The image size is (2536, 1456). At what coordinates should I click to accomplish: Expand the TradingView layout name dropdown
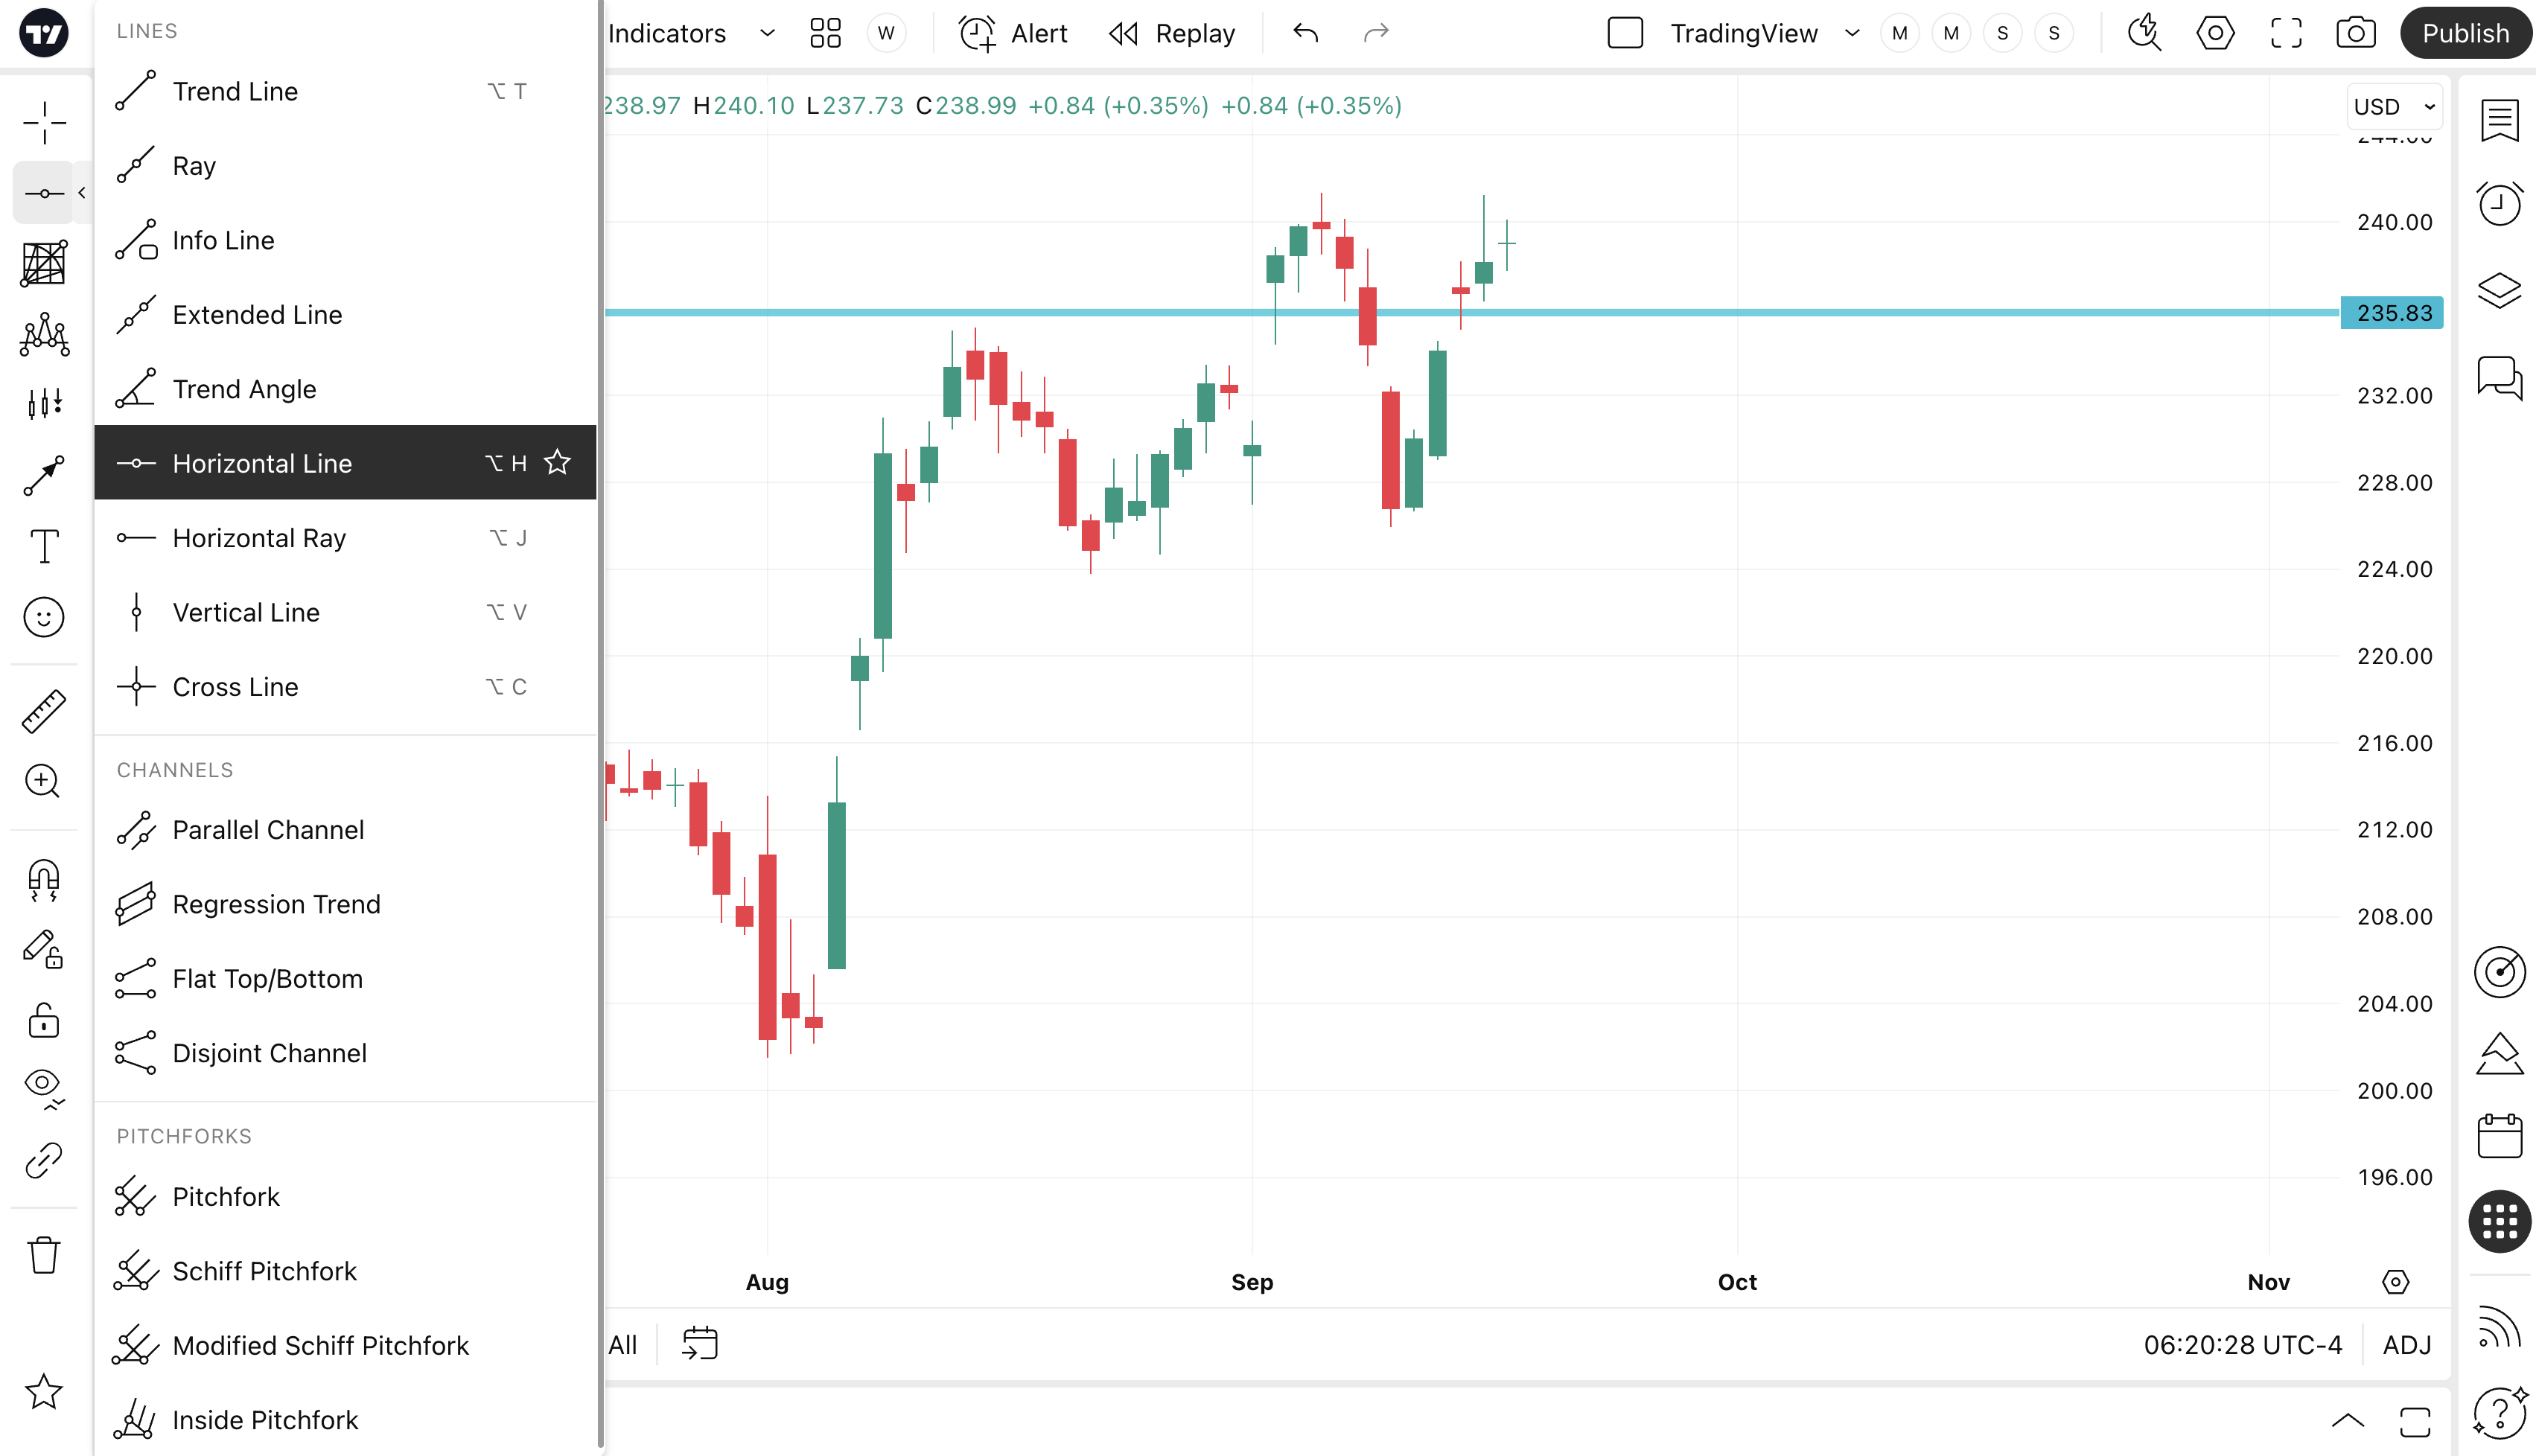point(1852,33)
